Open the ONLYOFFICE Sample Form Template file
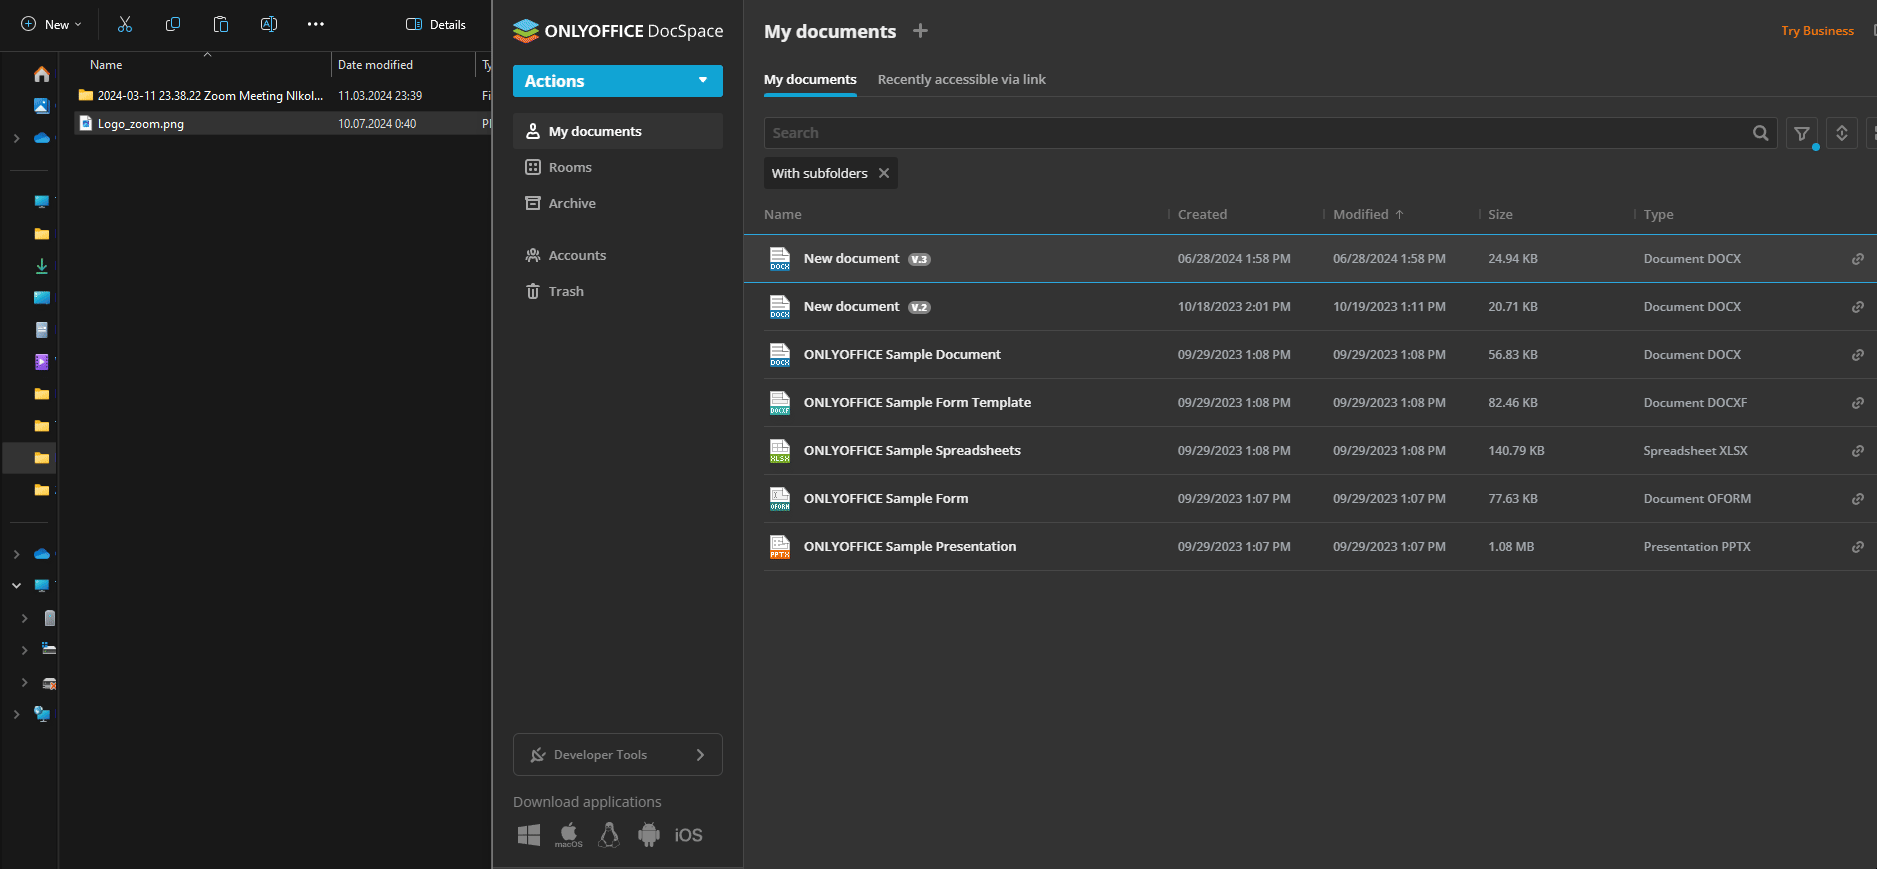This screenshot has width=1877, height=869. point(917,403)
